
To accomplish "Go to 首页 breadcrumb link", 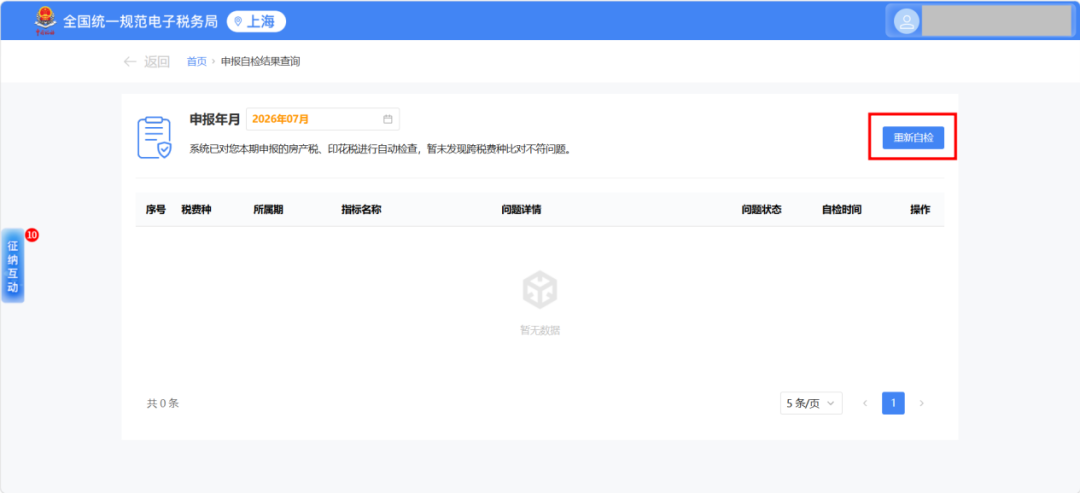I will coord(196,62).
